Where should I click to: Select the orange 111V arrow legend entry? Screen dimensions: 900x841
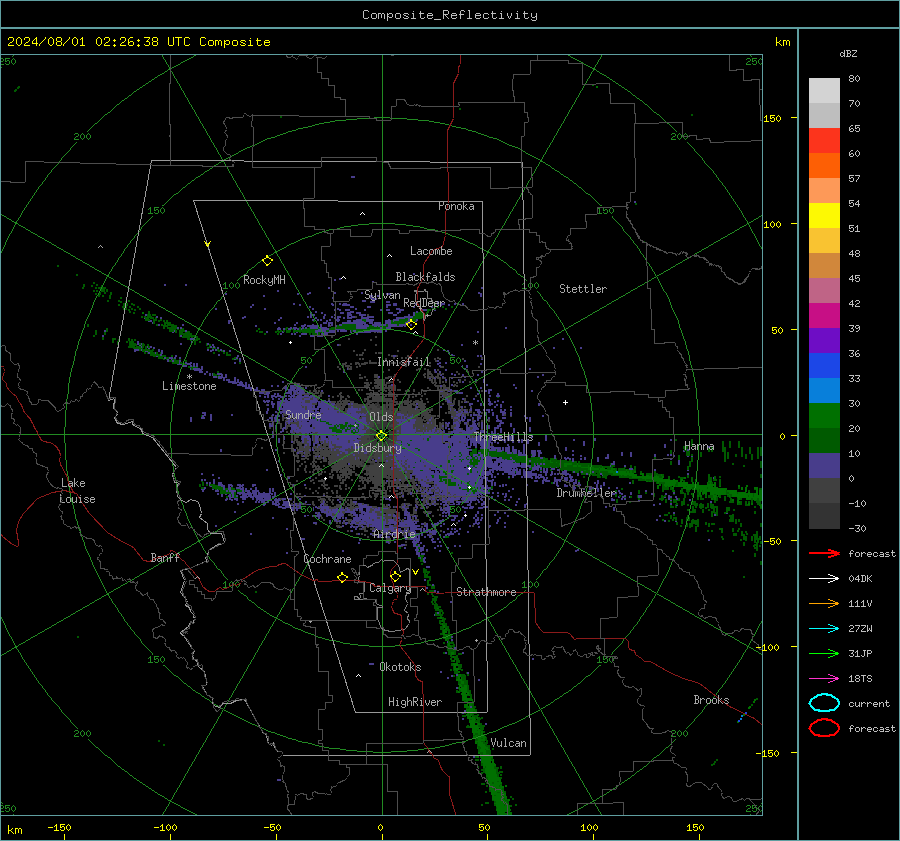pyautogui.click(x=824, y=603)
